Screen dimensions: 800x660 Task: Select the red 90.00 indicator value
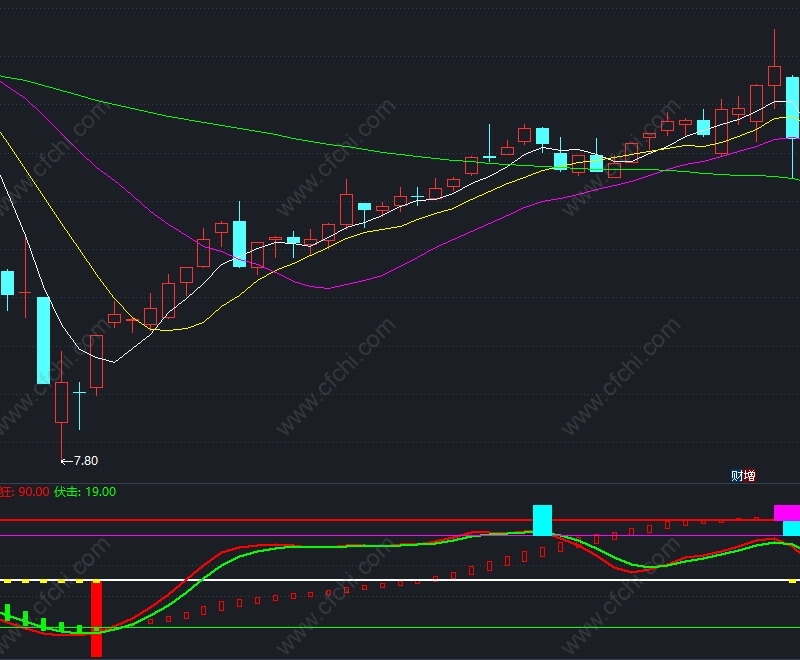34,492
